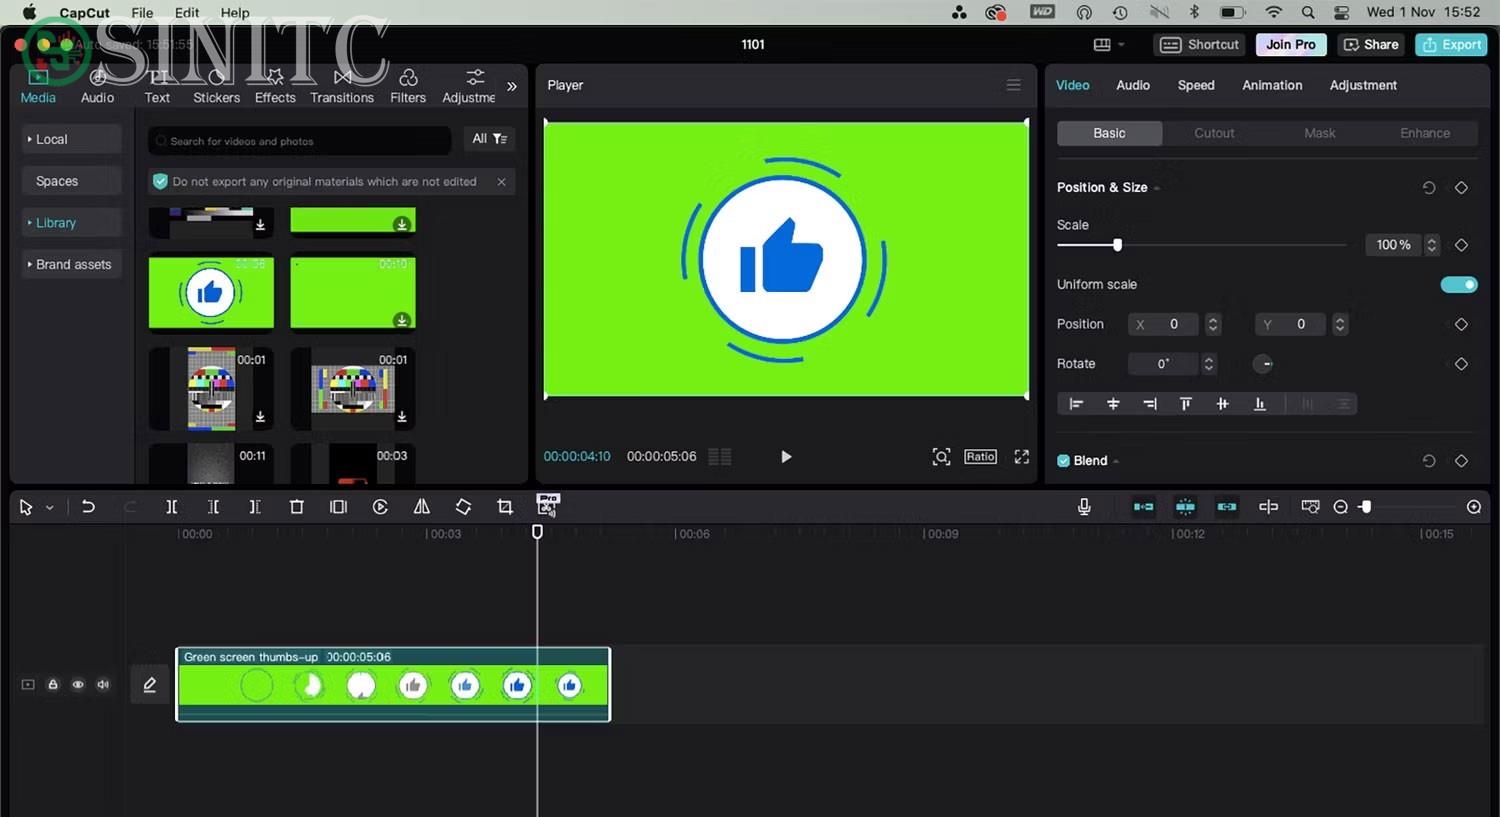Click the Ratio button in Player
The height and width of the screenshot is (817, 1500).
[980, 457]
